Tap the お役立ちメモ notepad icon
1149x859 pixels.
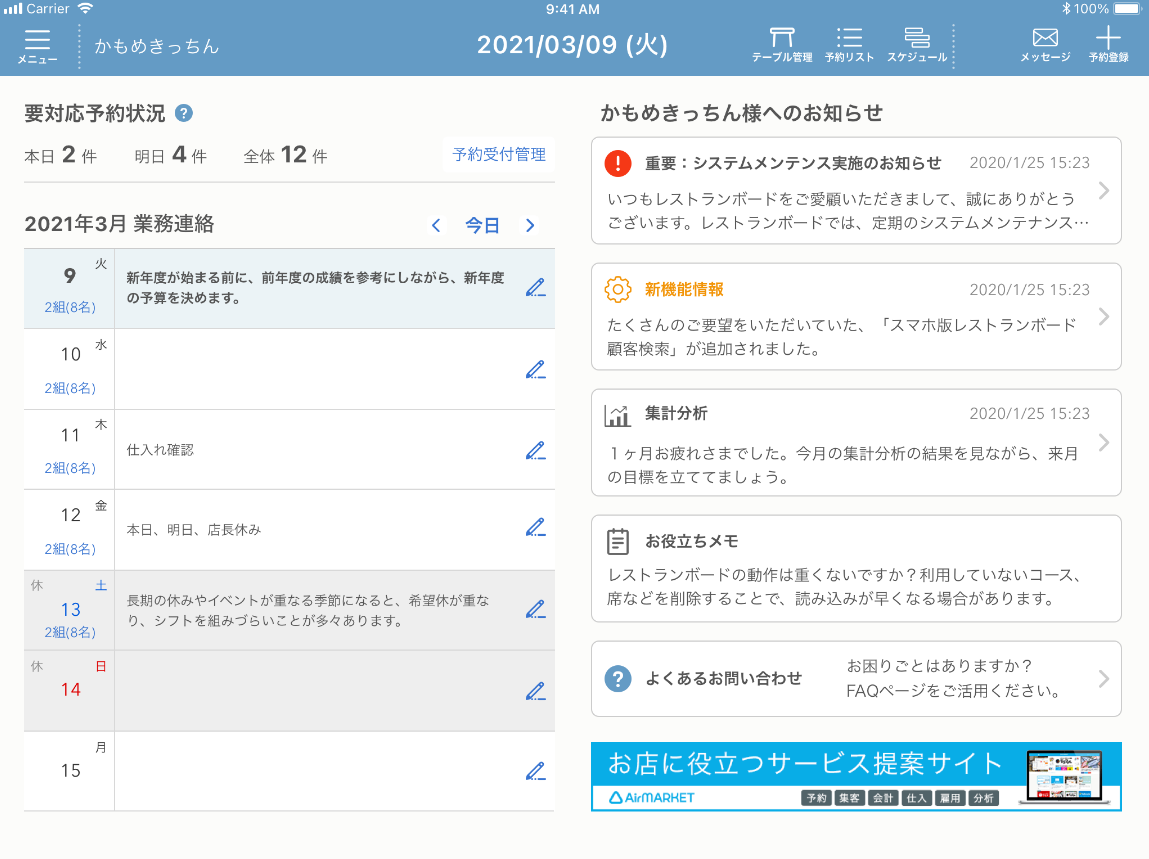point(618,542)
